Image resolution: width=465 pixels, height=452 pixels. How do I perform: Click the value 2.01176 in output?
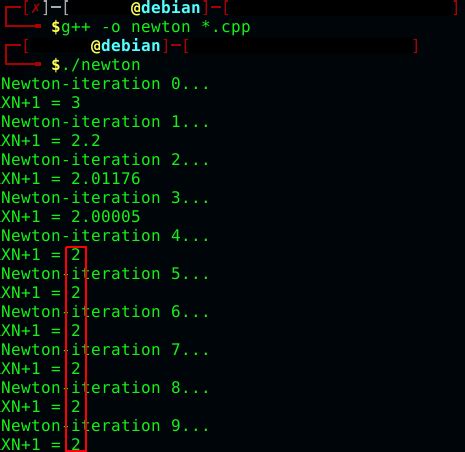pos(106,178)
